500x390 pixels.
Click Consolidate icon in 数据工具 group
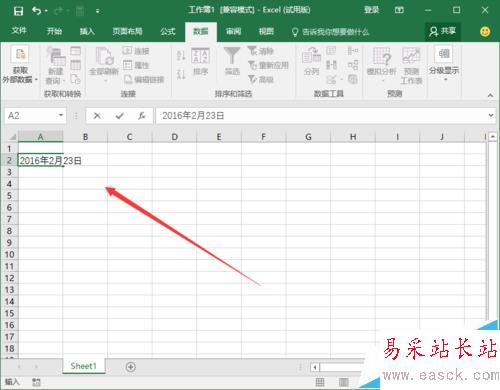click(x=353, y=51)
